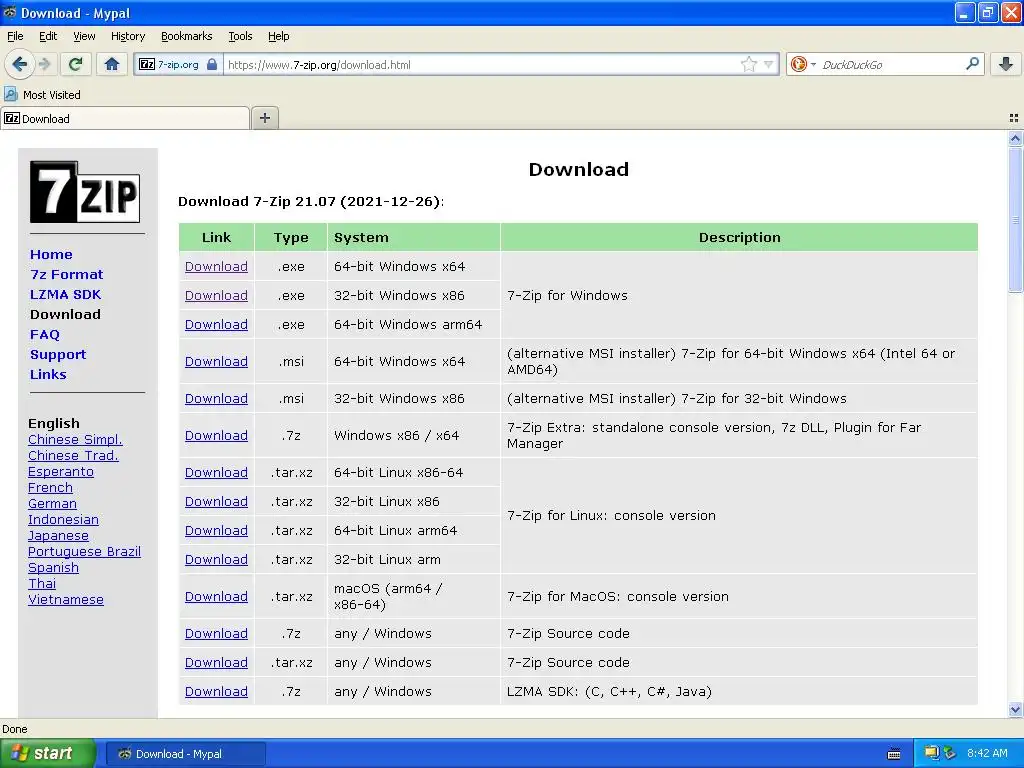Image resolution: width=1024 pixels, height=768 pixels.
Task: Click the scrollbar up arrow
Action: (x=1015, y=138)
